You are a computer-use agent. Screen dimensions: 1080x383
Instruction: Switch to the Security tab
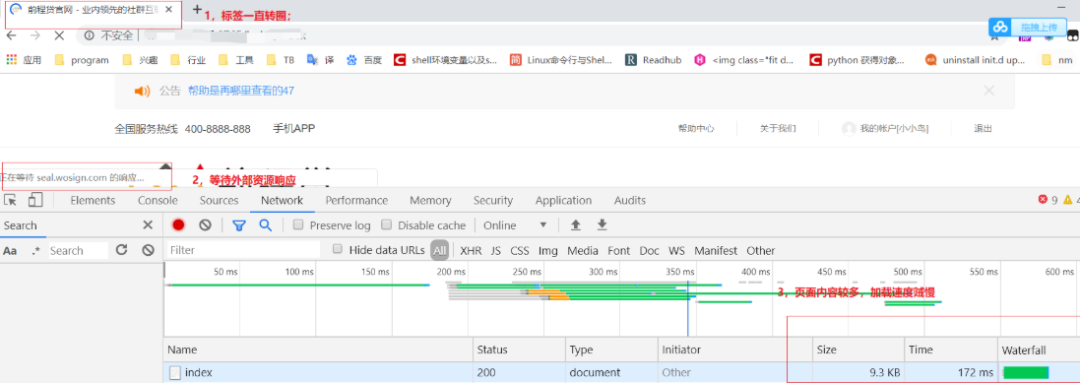click(x=493, y=200)
